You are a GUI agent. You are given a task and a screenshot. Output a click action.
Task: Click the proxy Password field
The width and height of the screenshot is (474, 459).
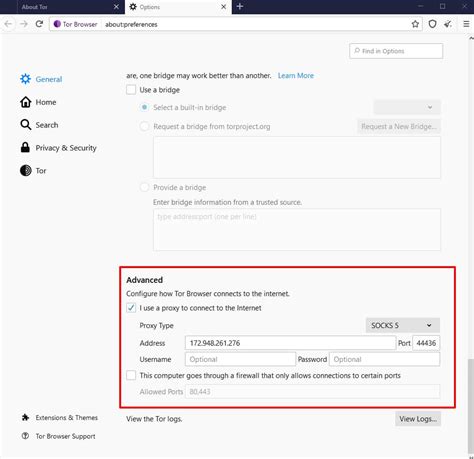point(384,359)
